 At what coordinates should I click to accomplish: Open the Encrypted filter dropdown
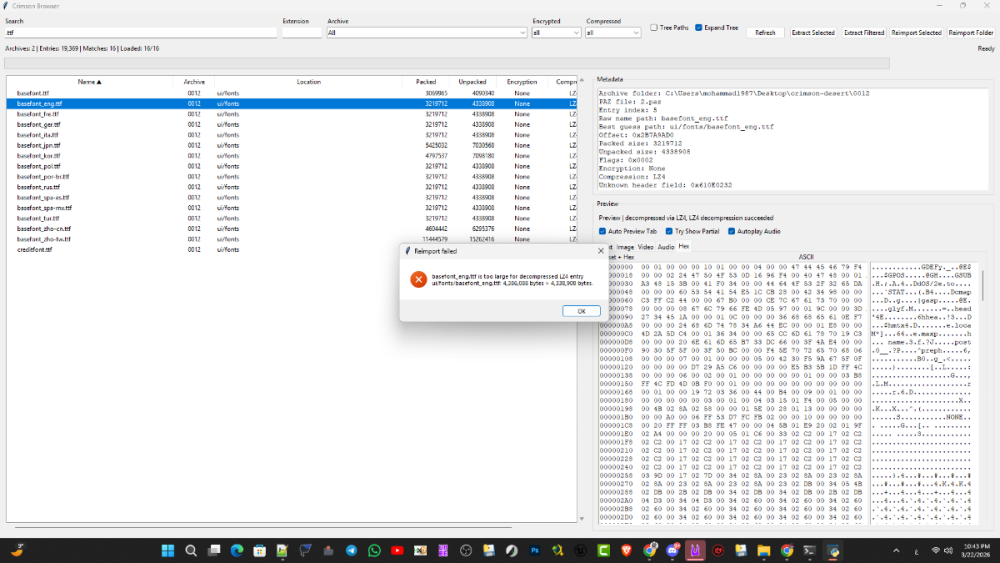[556, 33]
